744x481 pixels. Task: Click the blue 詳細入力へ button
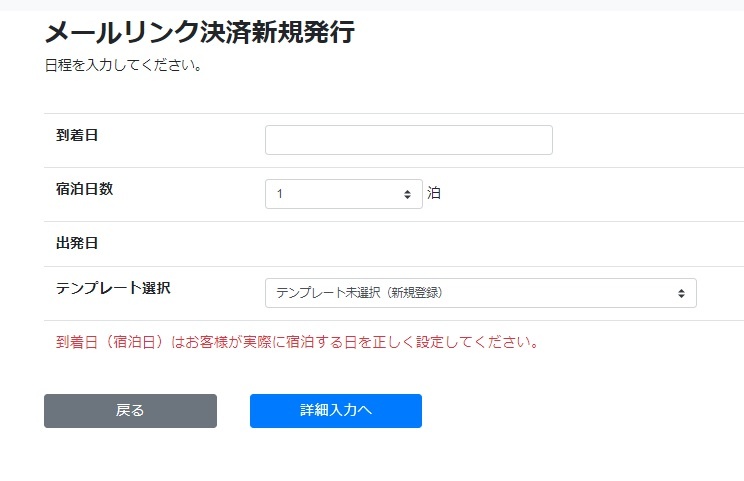point(336,411)
